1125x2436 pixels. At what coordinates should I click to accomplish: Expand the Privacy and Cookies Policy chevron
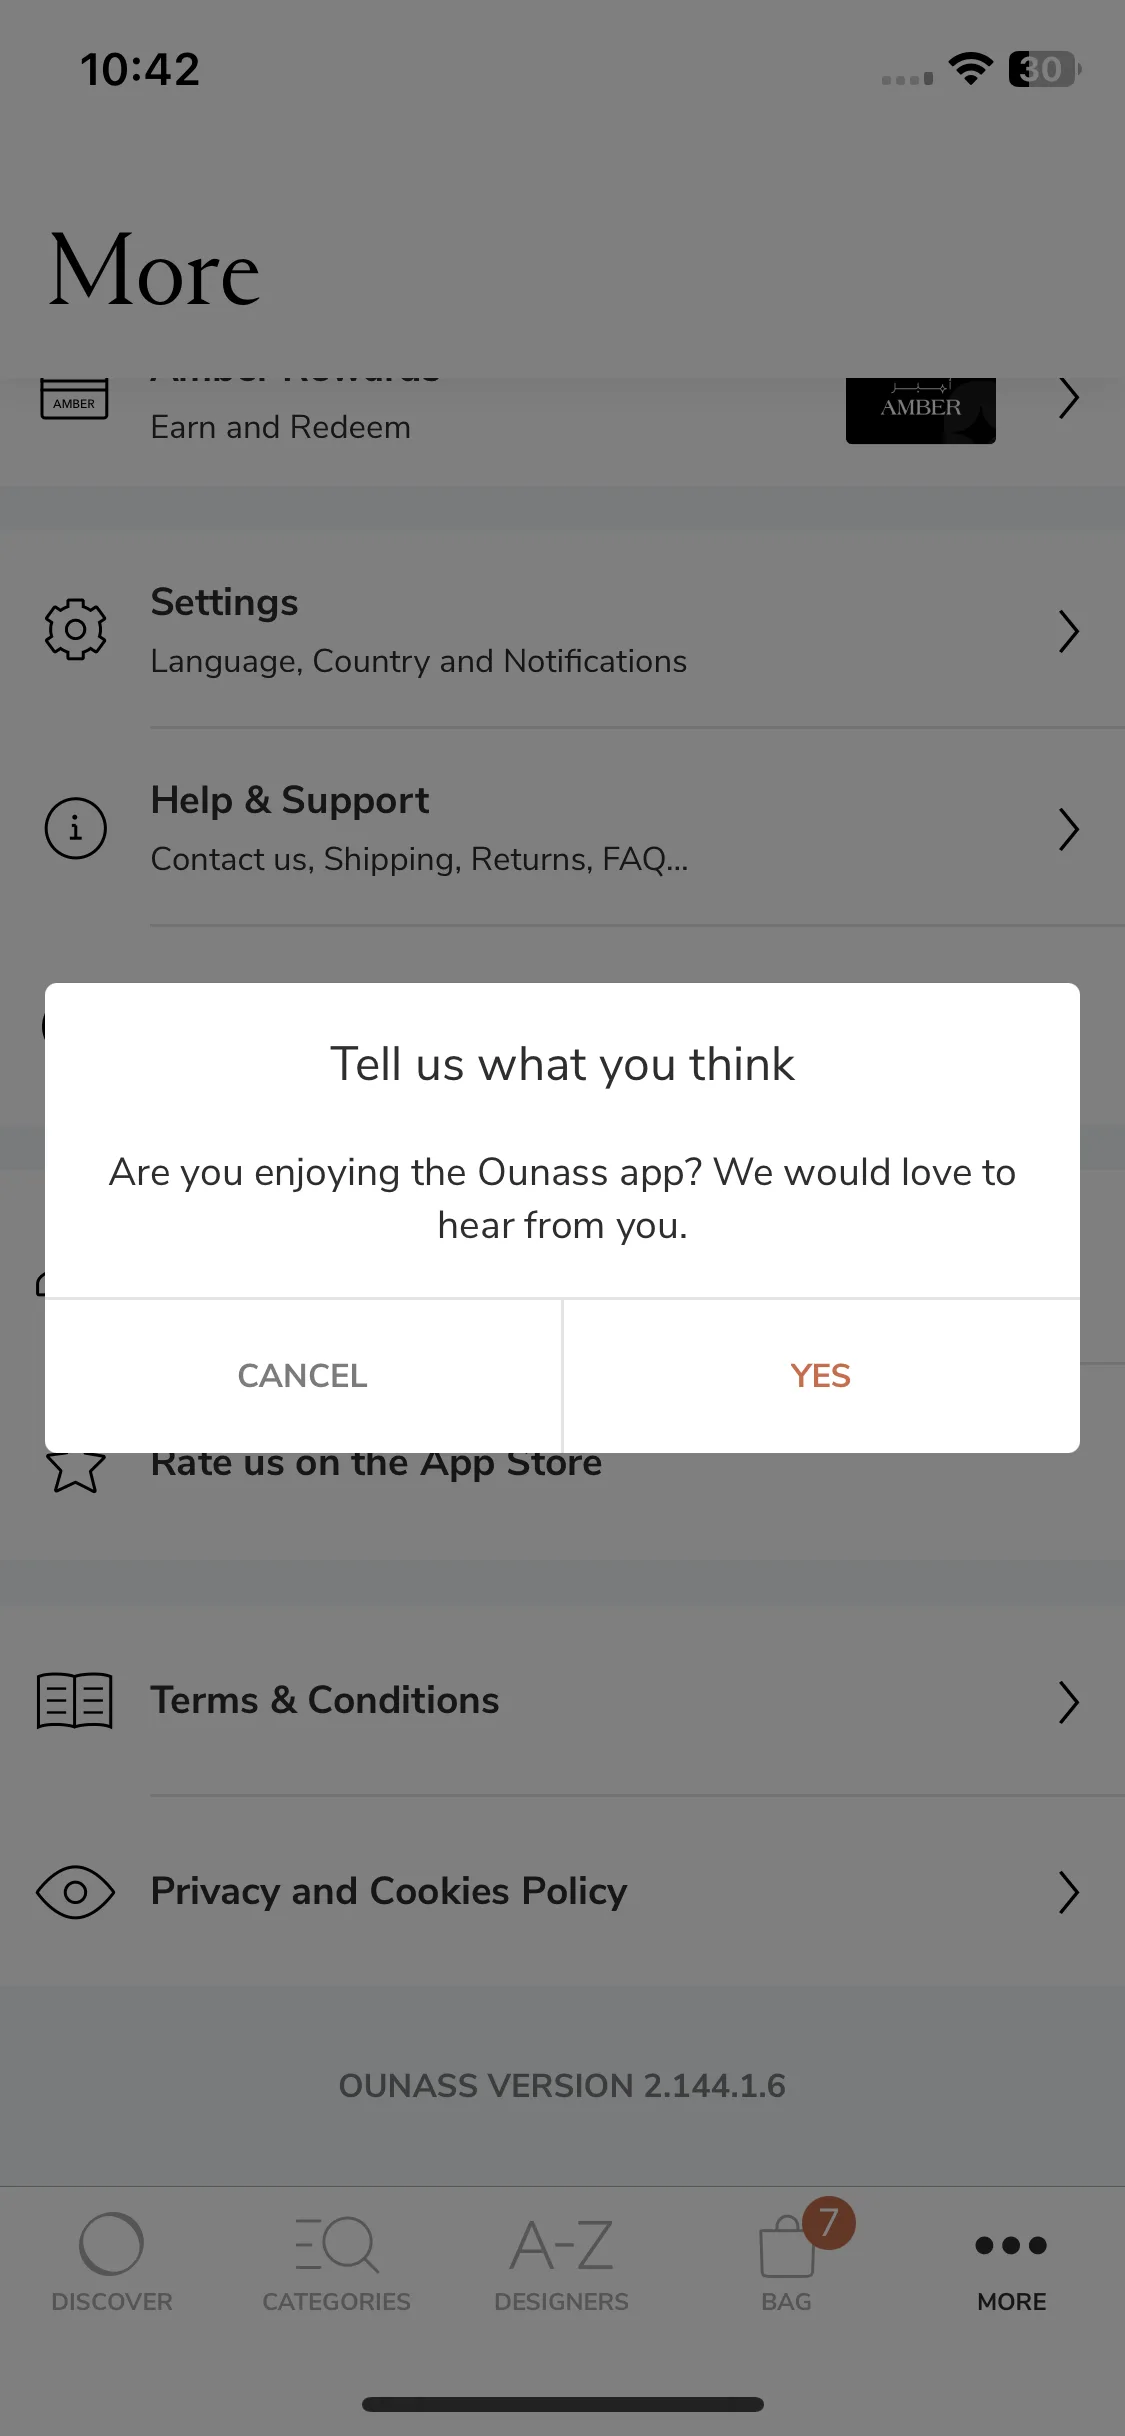click(1069, 1892)
